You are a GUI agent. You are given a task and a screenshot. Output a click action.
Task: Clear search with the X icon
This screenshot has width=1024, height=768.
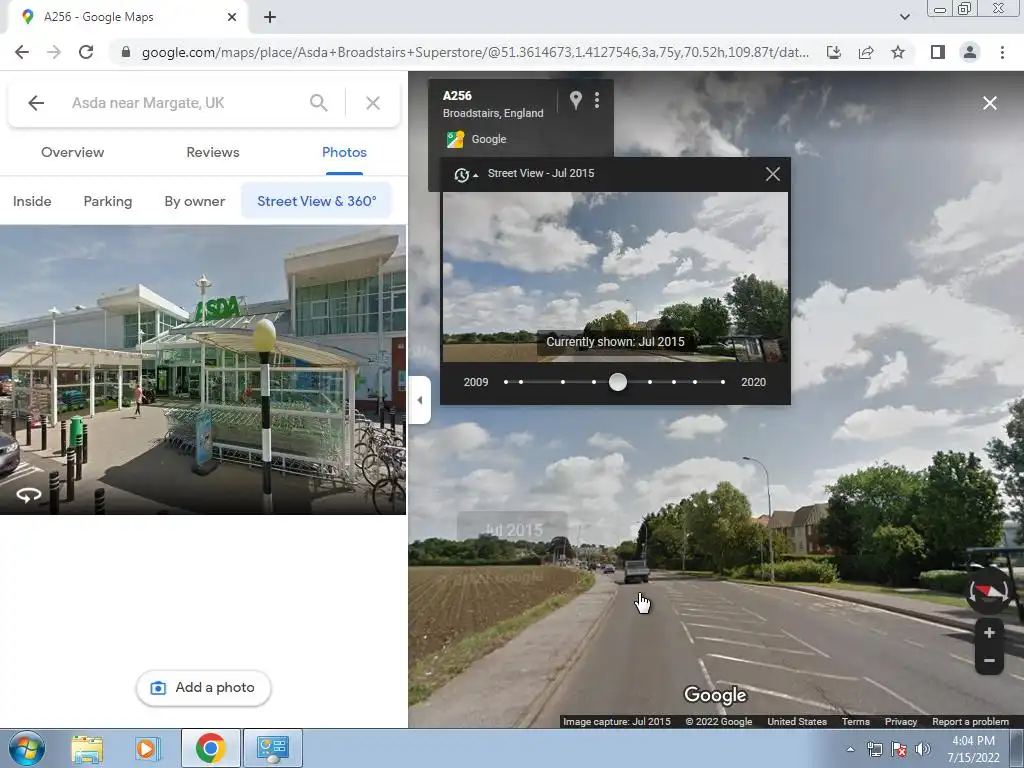tap(373, 103)
